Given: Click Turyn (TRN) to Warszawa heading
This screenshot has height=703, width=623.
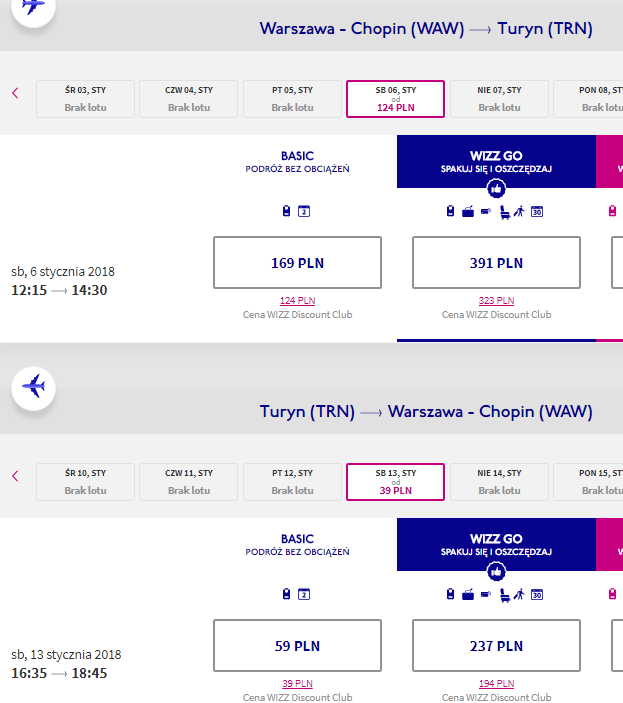Looking at the screenshot, I should point(426,412).
